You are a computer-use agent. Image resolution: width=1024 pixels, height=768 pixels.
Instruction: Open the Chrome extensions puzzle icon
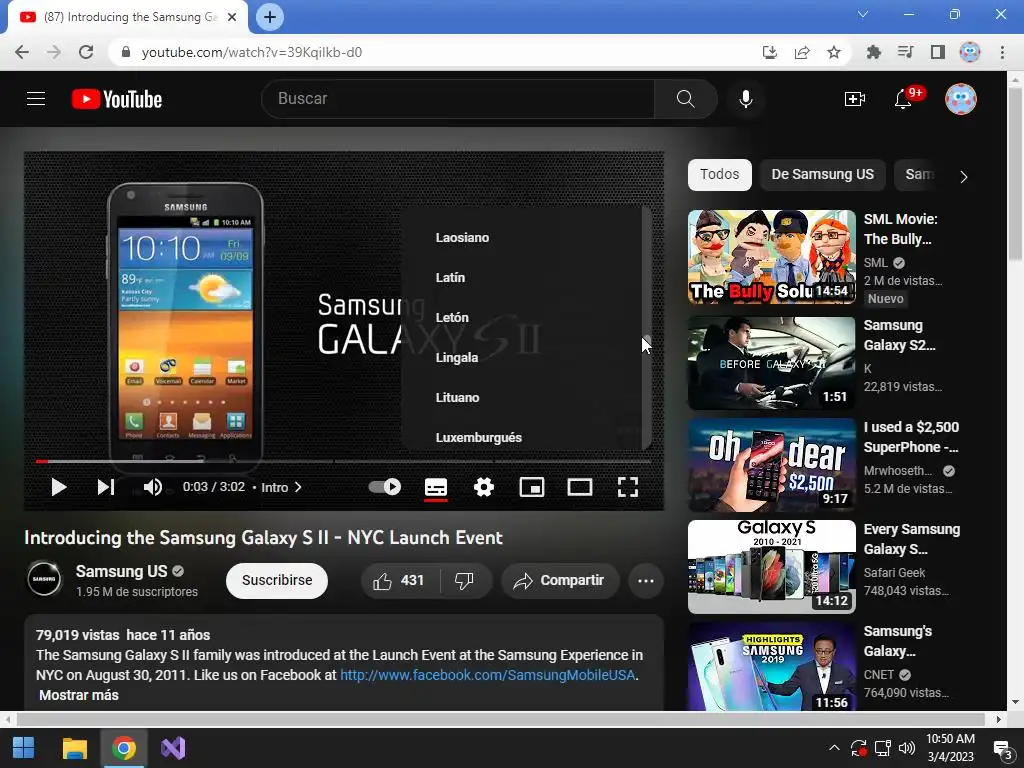[x=874, y=52]
